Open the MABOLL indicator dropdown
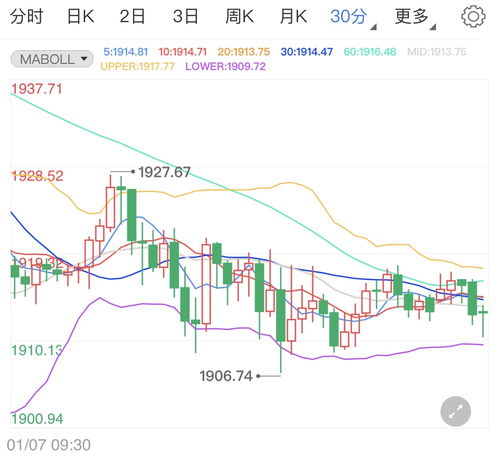The height and width of the screenshot is (464, 499). [52, 59]
